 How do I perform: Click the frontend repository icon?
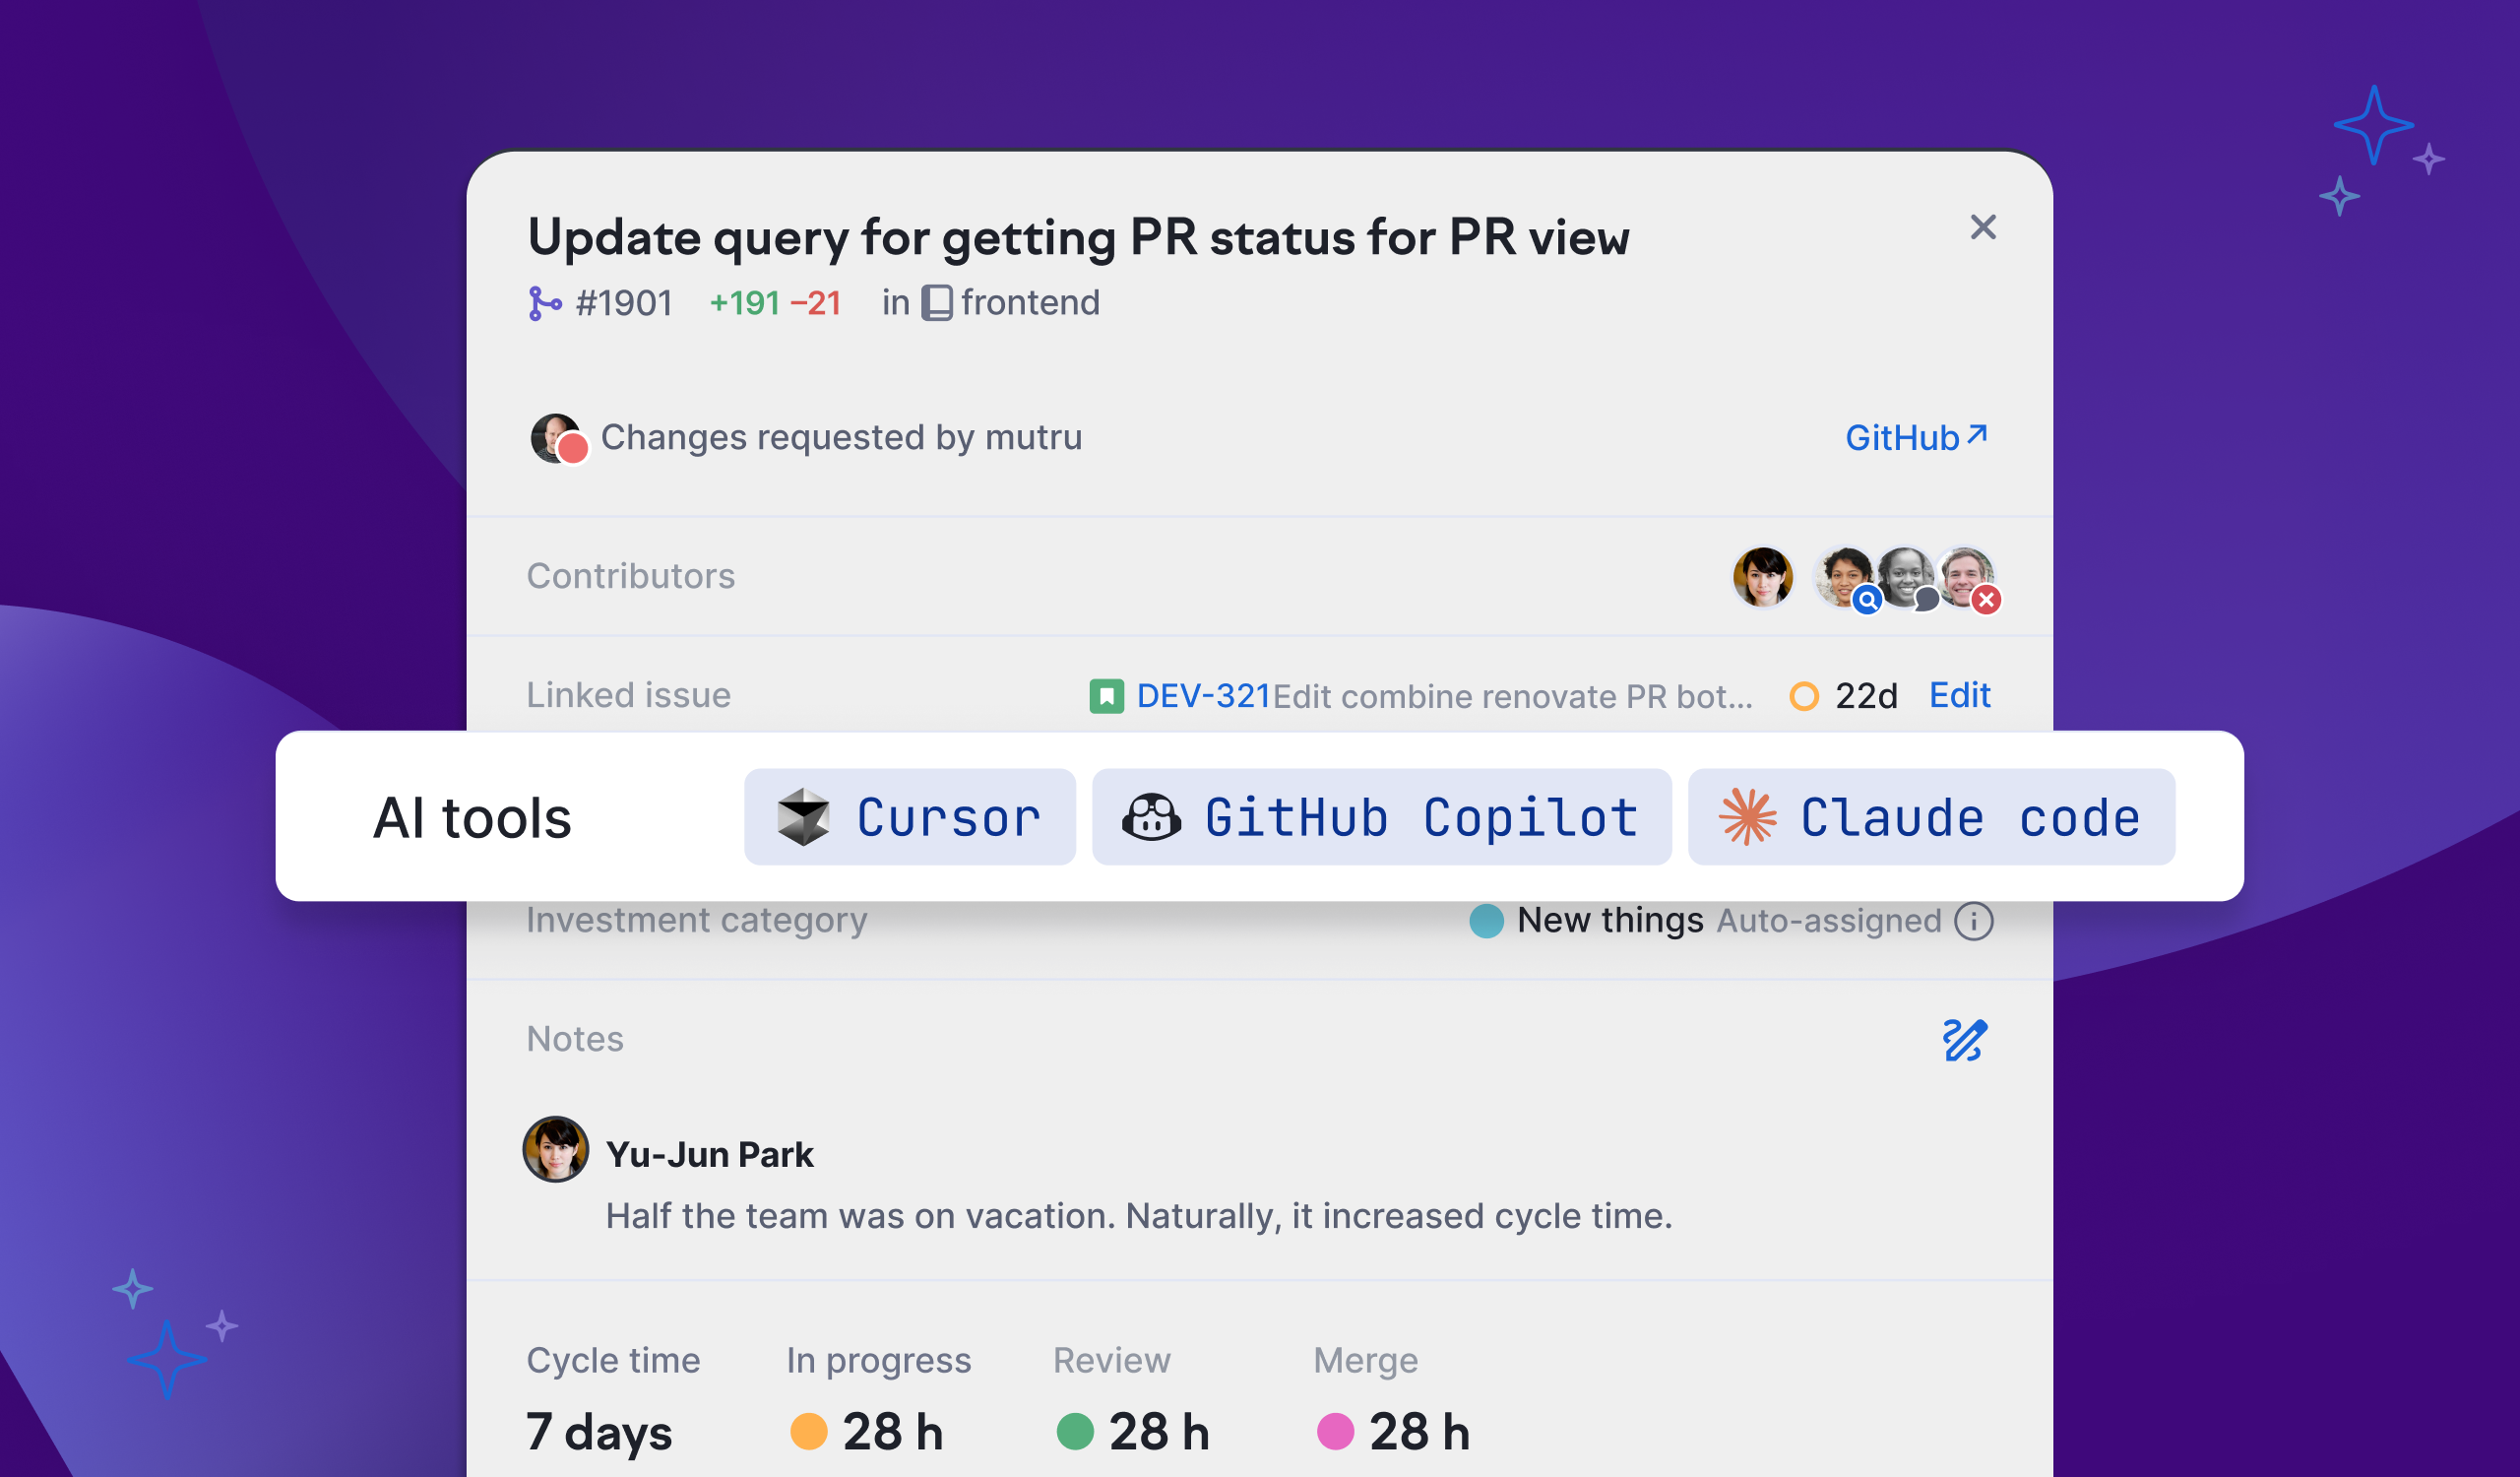tap(936, 303)
